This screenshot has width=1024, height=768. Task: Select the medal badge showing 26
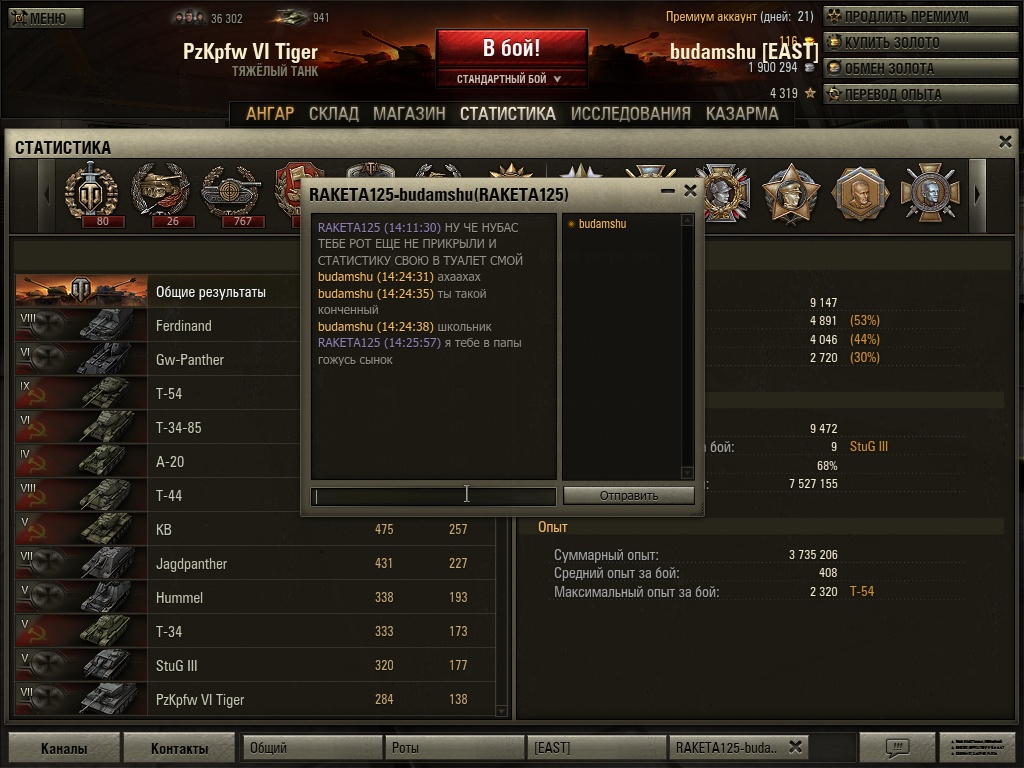click(x=161, y=193)
